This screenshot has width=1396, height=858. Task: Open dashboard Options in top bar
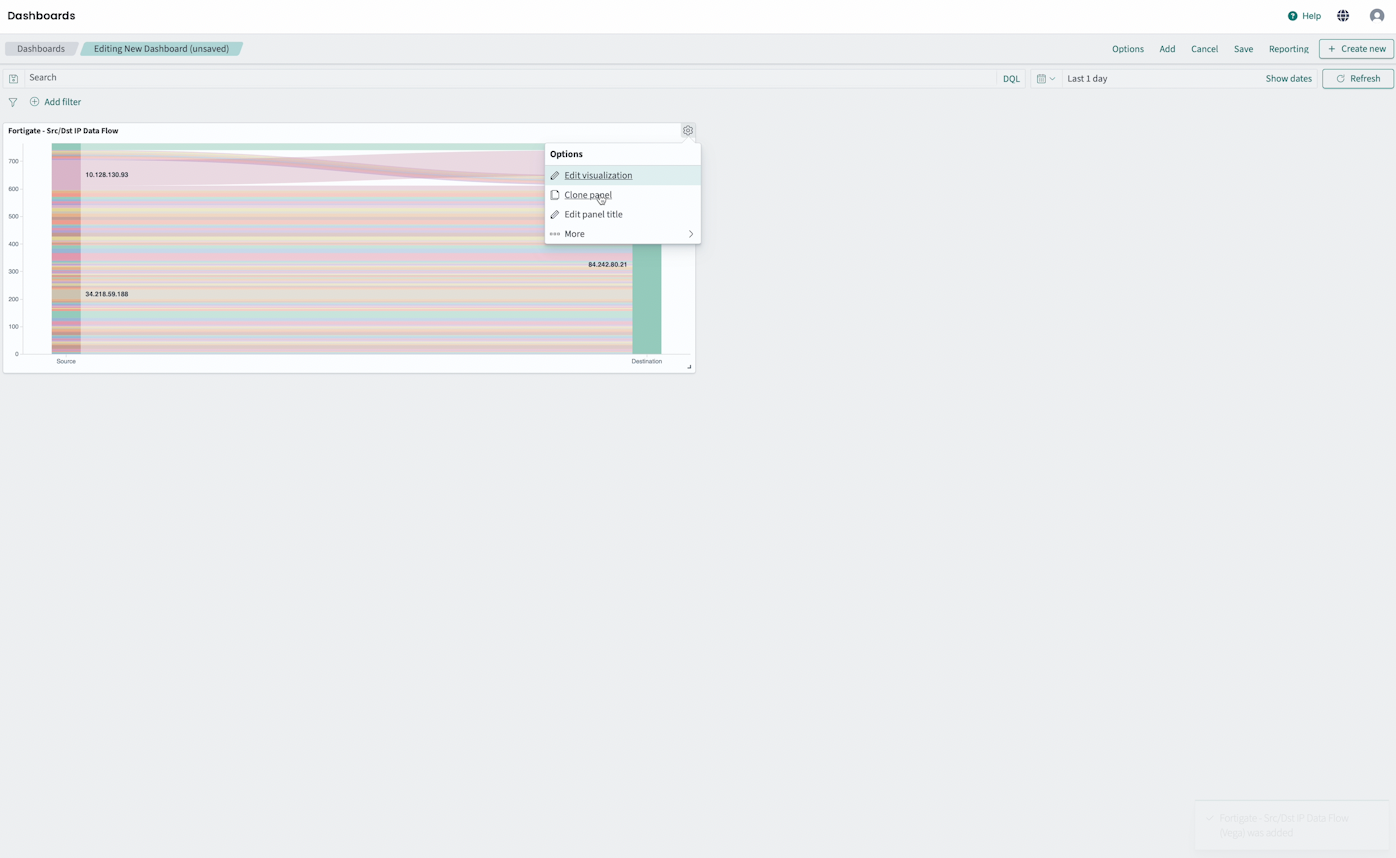click(1128, 49)
